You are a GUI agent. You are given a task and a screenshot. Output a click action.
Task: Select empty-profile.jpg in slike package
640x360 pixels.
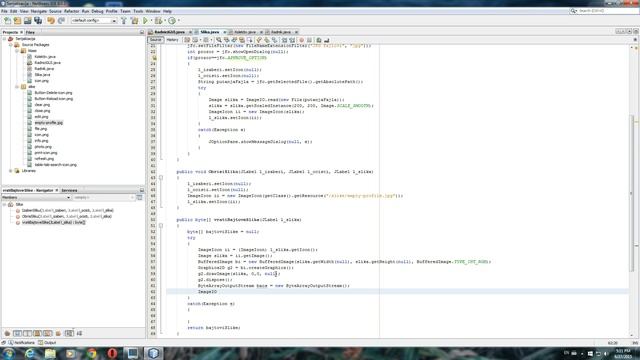click(49, 122)
